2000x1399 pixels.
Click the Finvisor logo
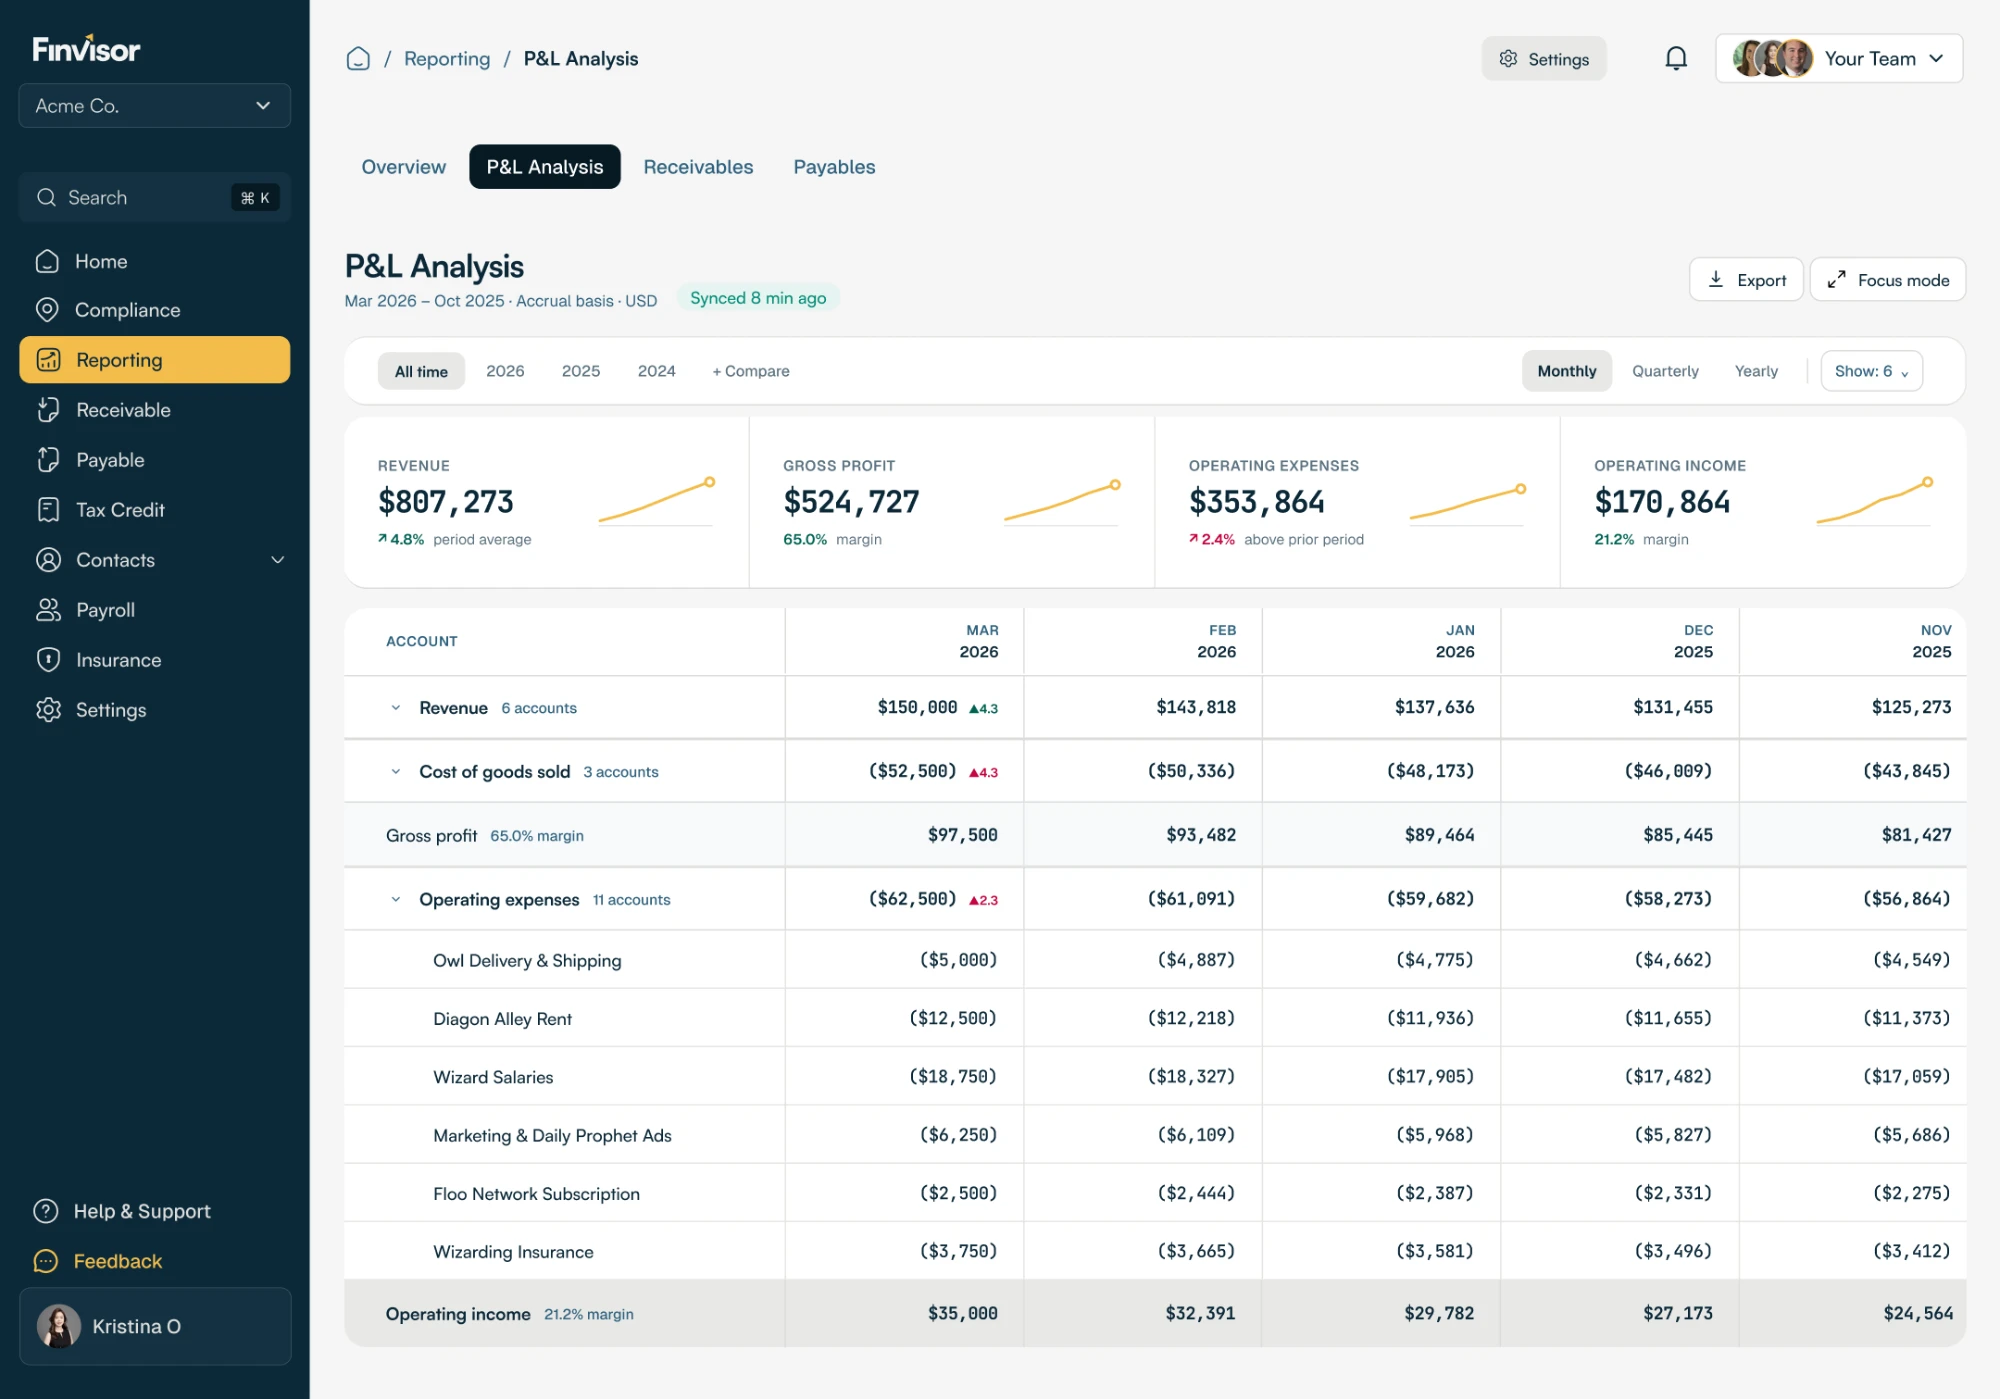point(86,49)
